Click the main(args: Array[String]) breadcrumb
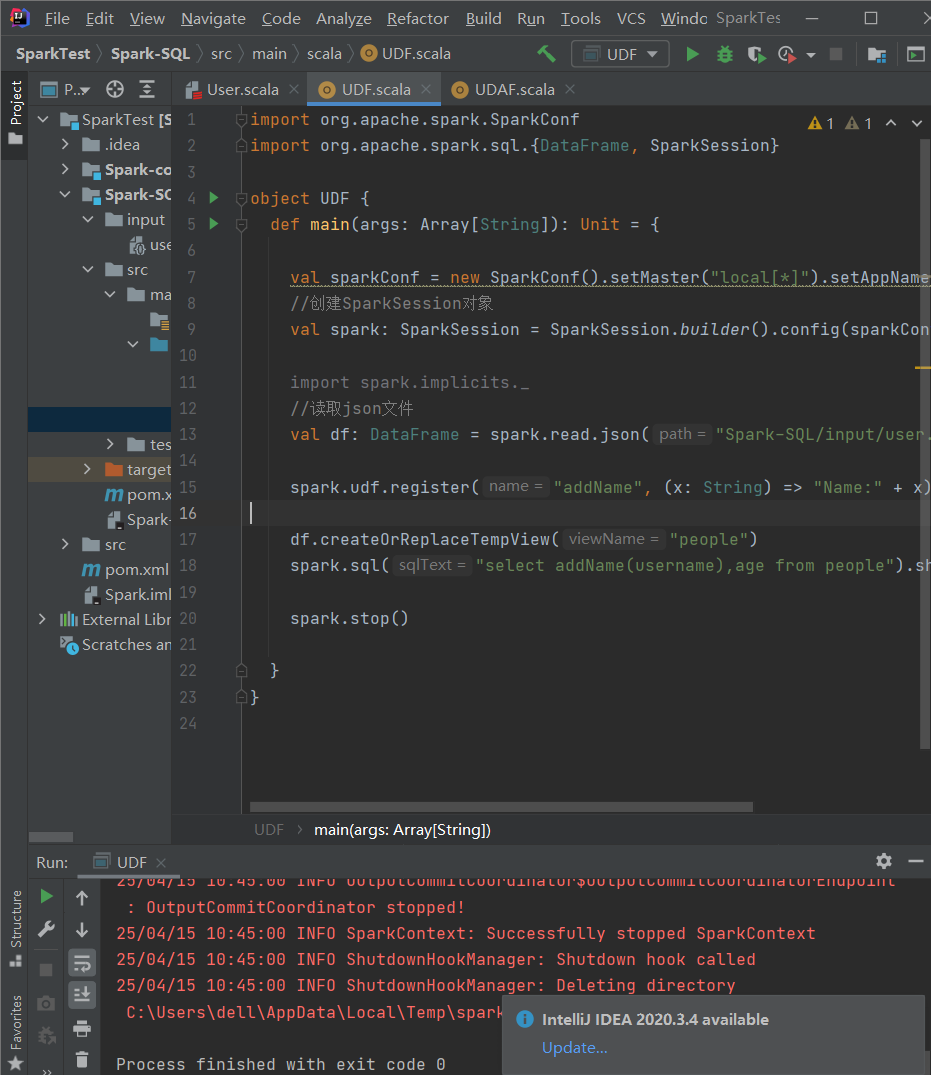Screen dimensions: 931x1075 click(x=402, y=830)
